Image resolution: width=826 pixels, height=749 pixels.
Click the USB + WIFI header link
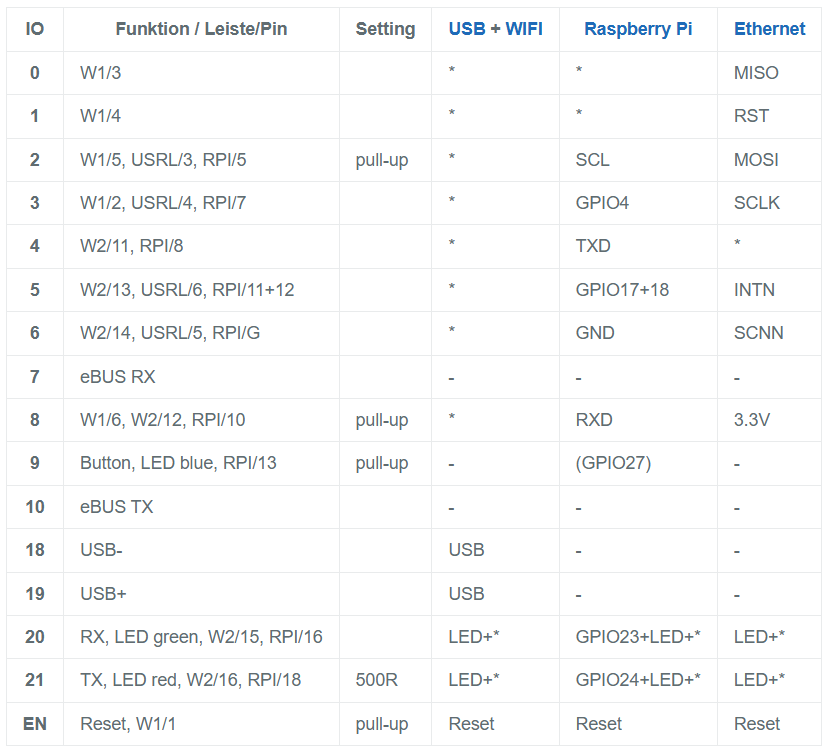(x=495, y=29)
